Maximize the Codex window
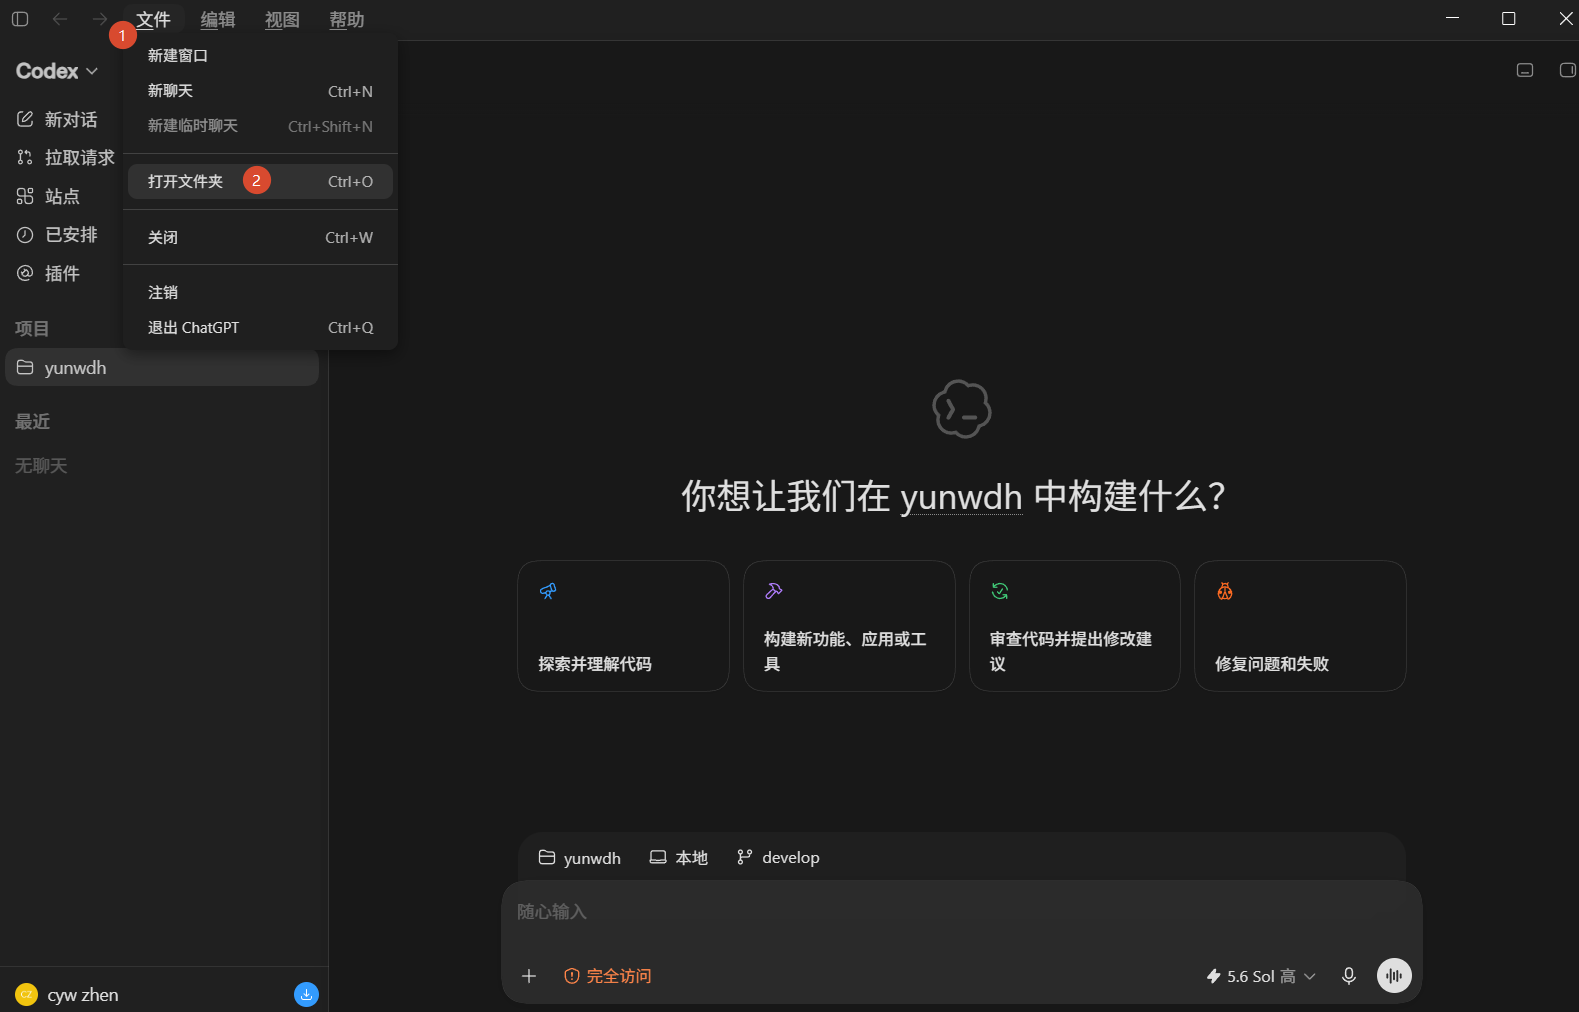 1509,18
